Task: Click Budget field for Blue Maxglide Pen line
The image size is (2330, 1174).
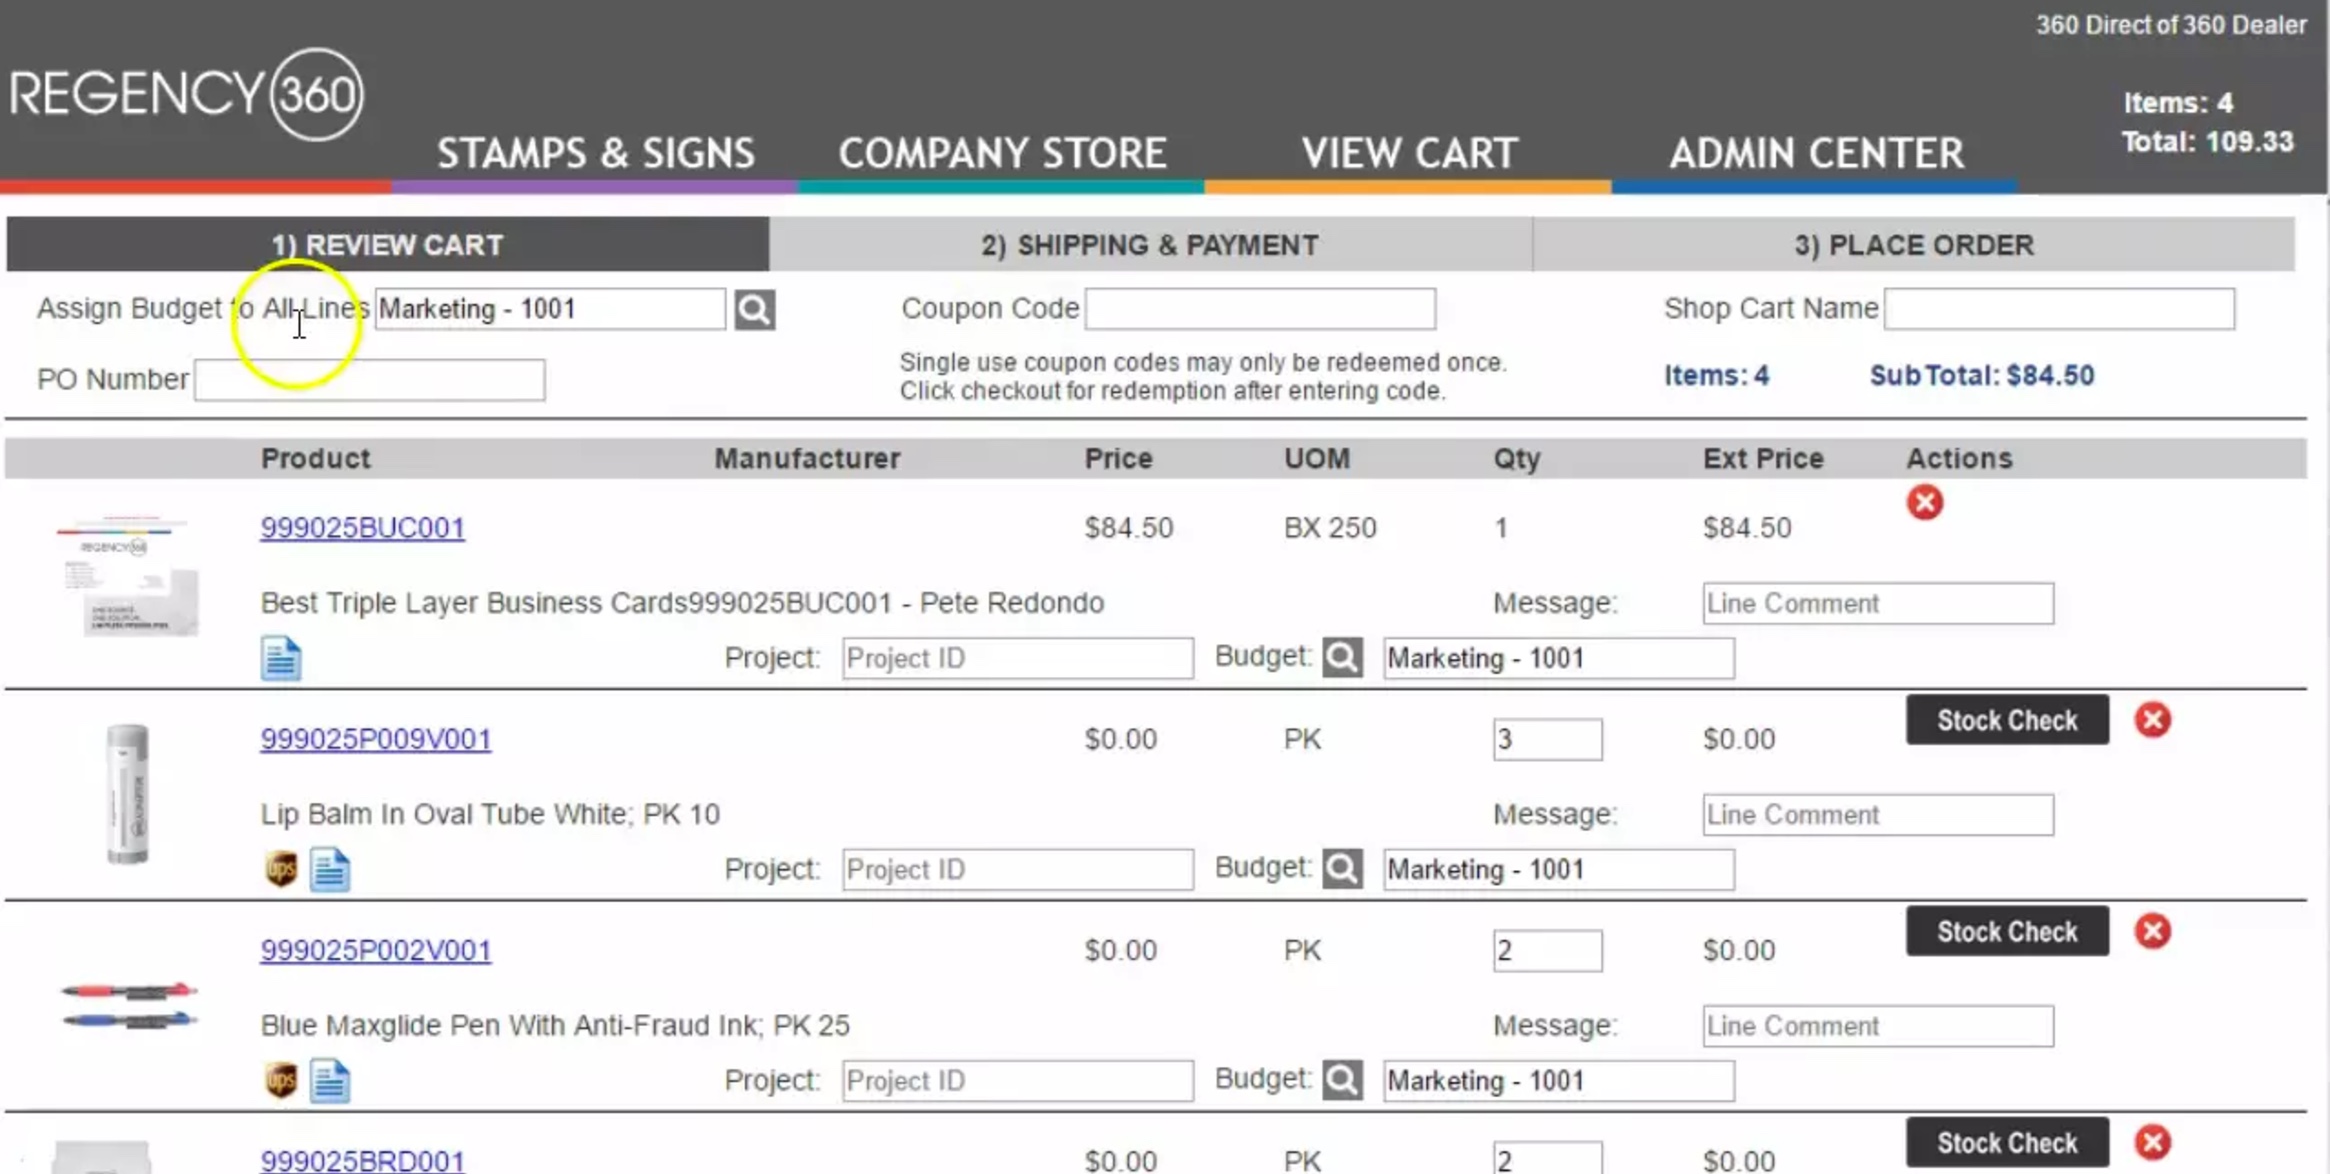Action: (1558, 1081)
